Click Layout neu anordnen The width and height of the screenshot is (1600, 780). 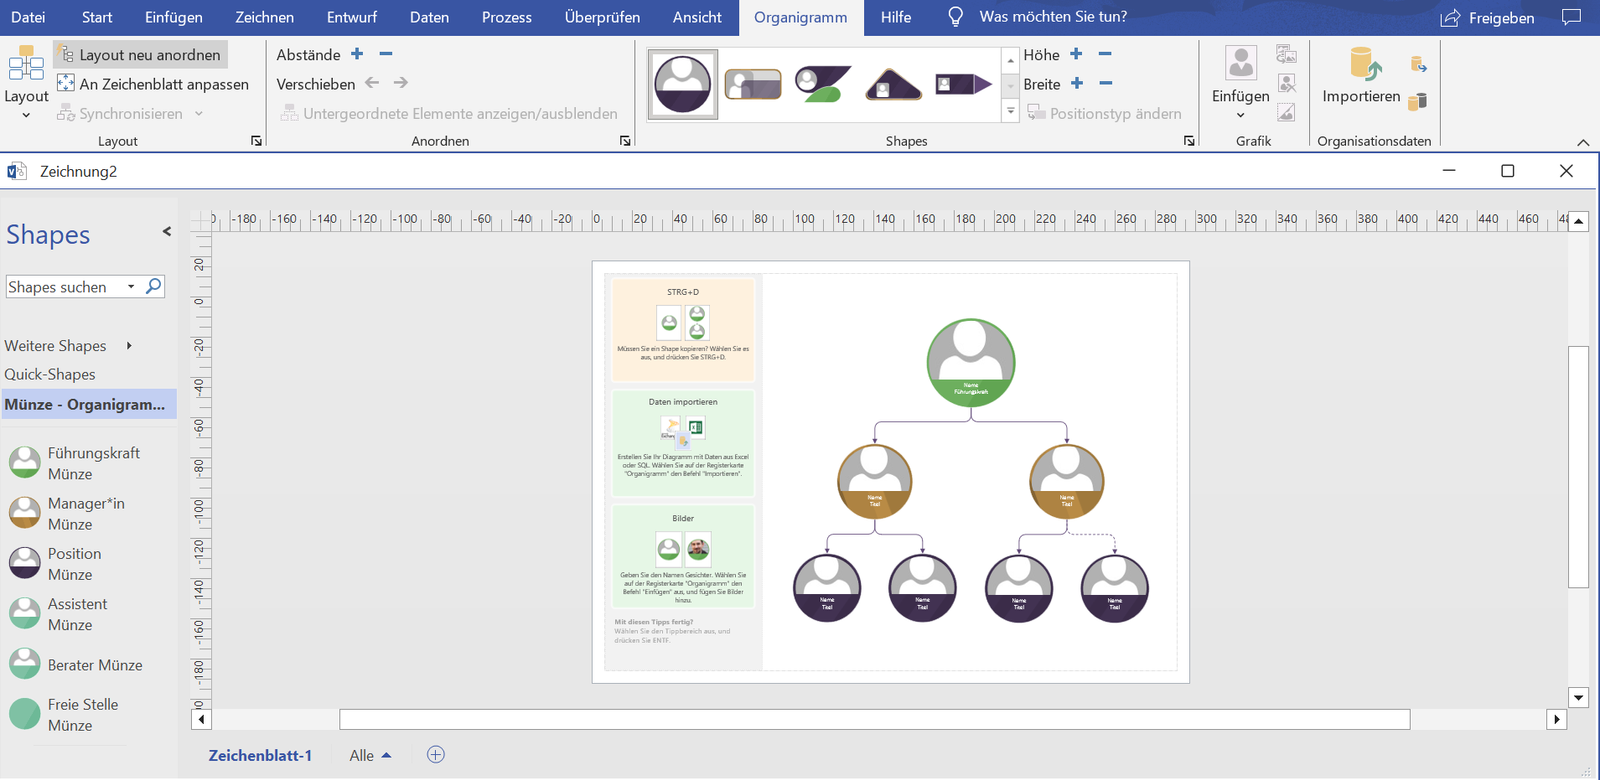pos(140,55)
